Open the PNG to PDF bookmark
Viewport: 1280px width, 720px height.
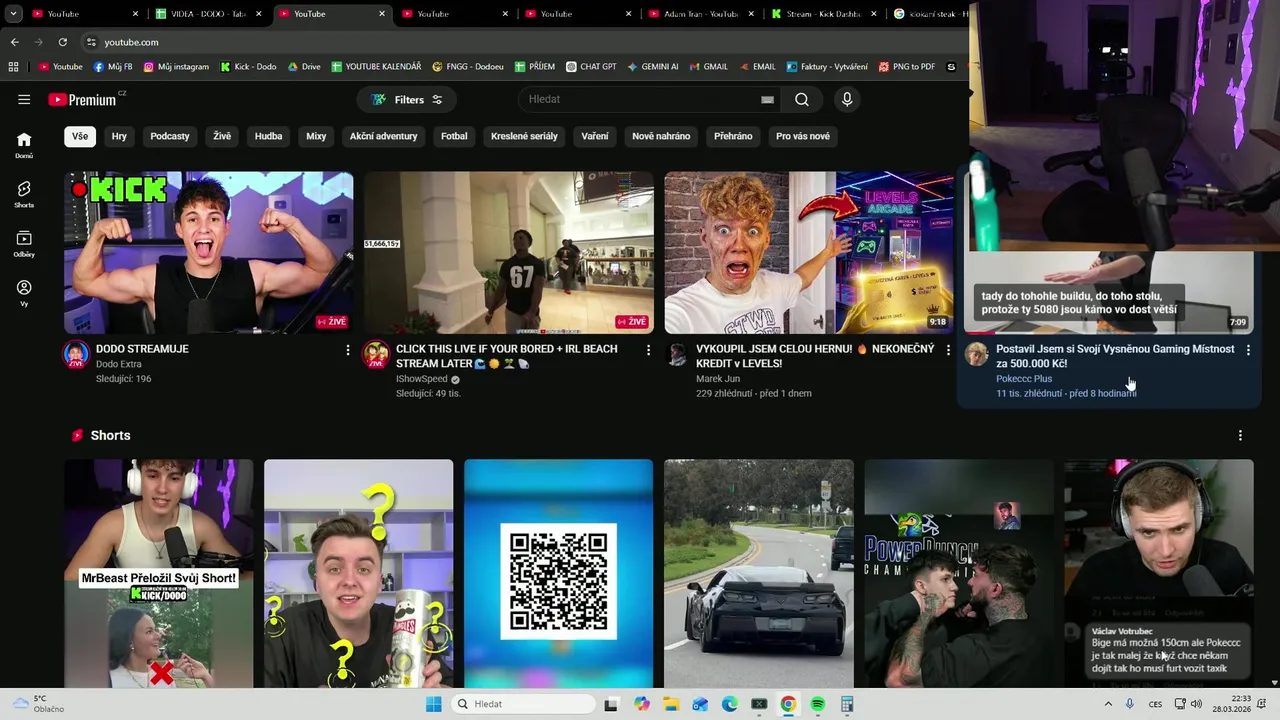point(907,67)
